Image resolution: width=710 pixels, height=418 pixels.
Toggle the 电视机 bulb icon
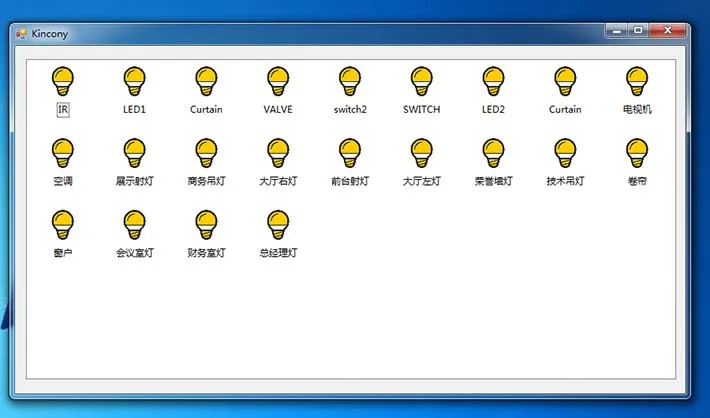(x=637, y=81)
